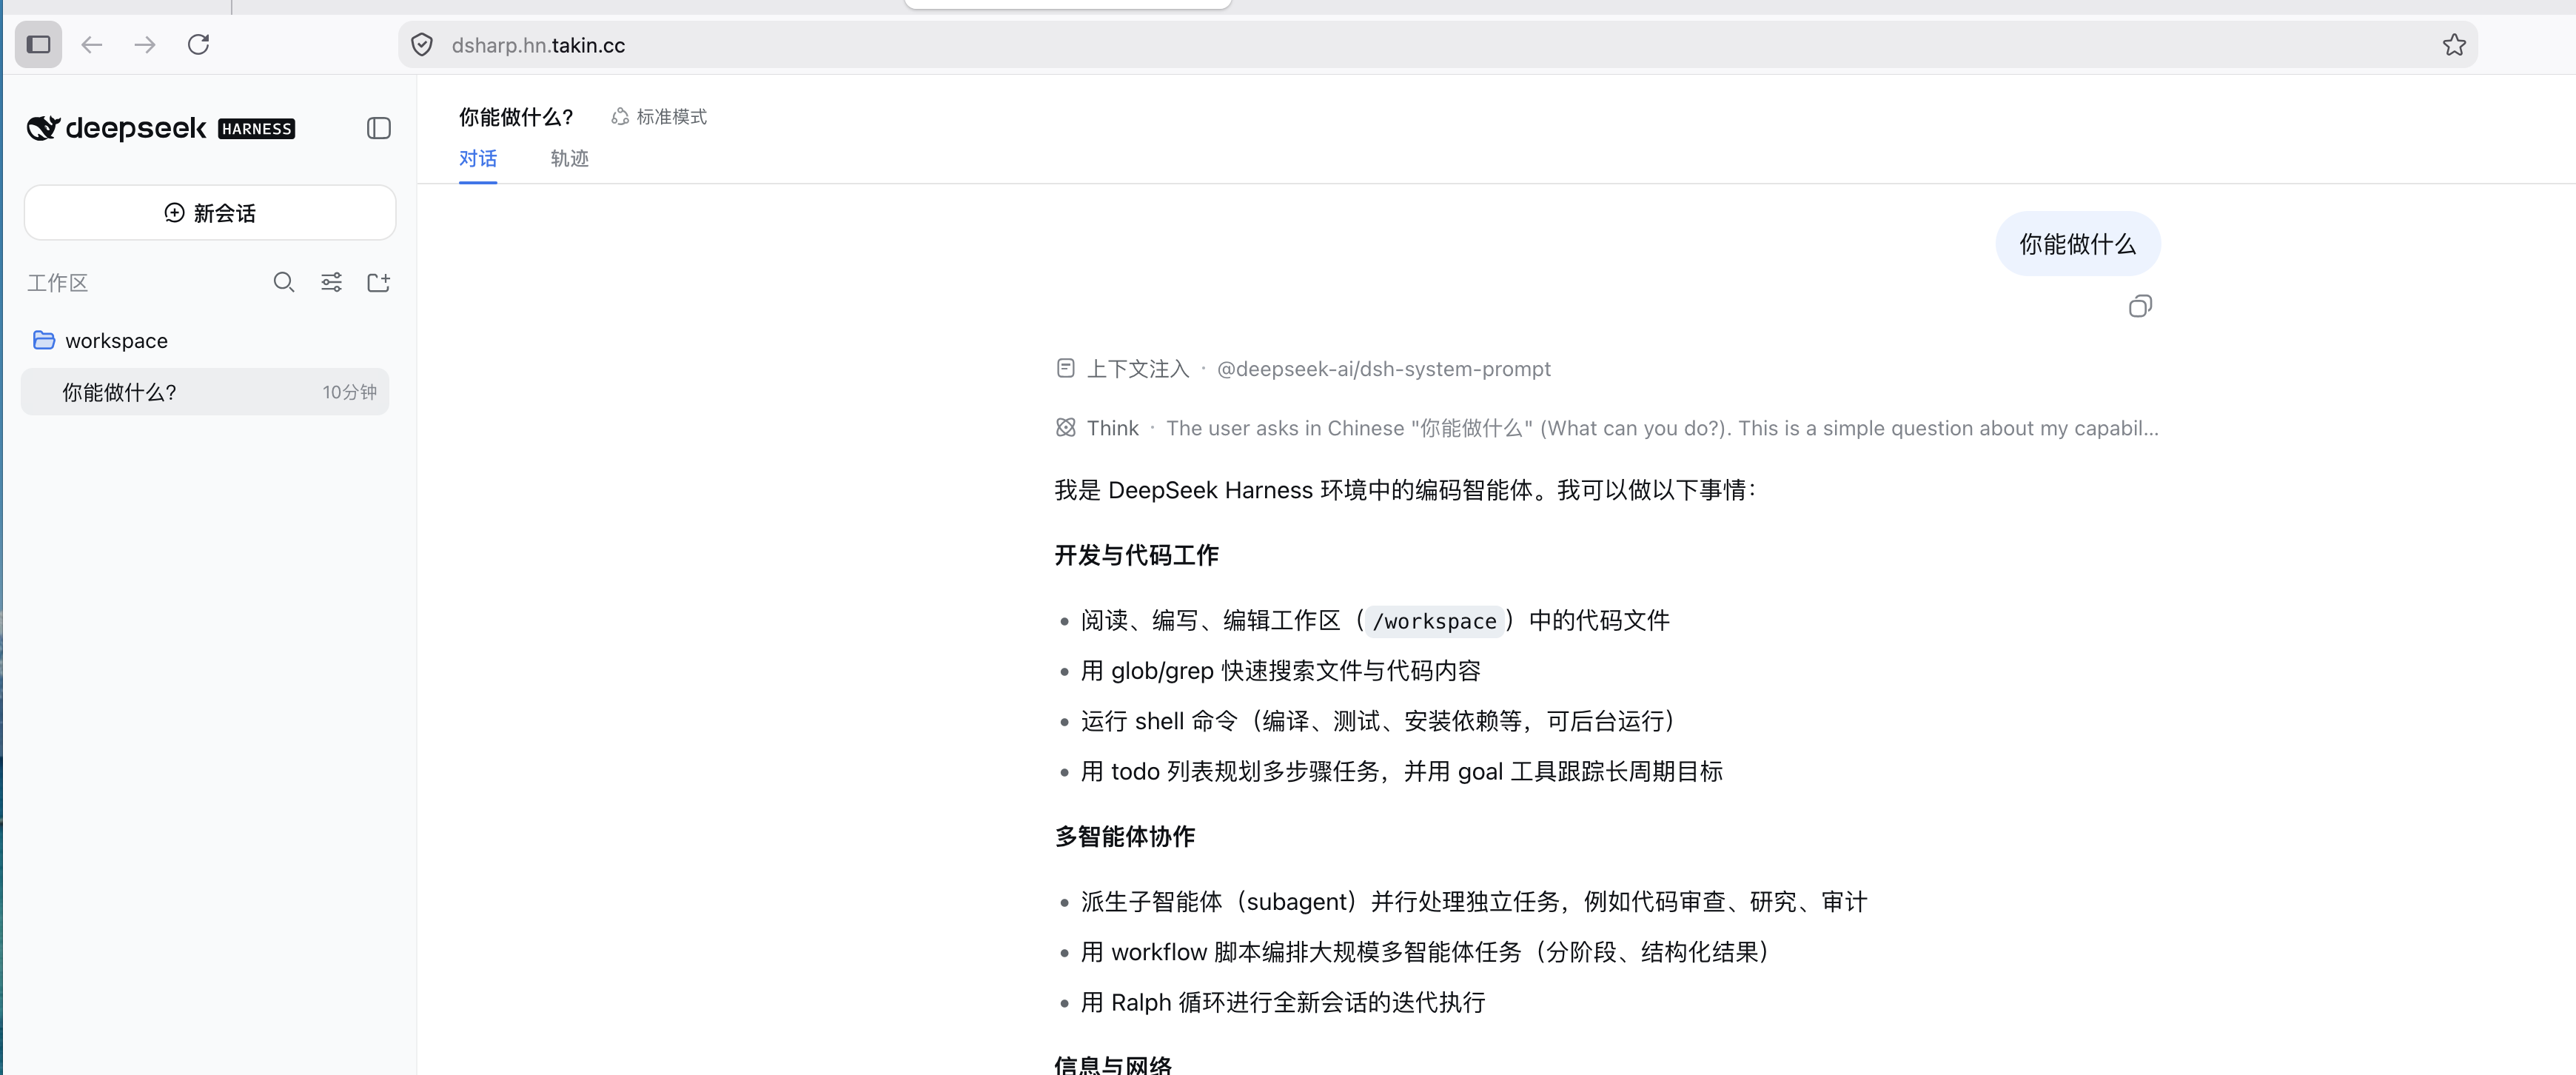2576x1075 pixels.
Task: Switch to the 对话 tab
Action: coord(478,159)
